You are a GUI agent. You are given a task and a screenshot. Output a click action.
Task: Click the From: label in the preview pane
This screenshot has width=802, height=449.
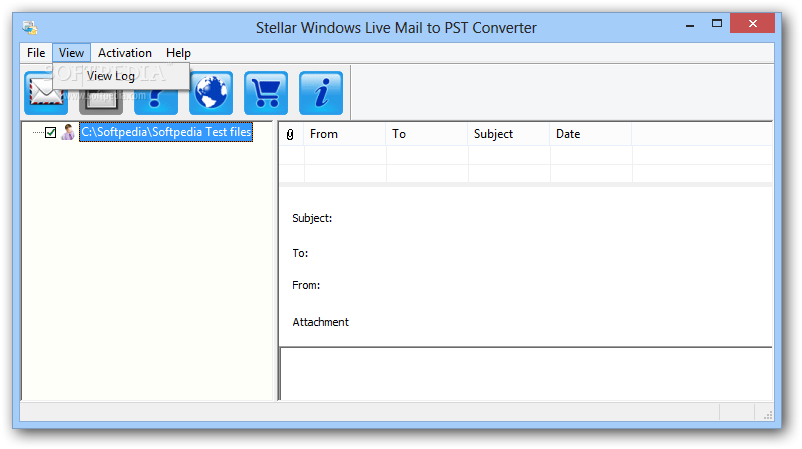tap(306, 285)
